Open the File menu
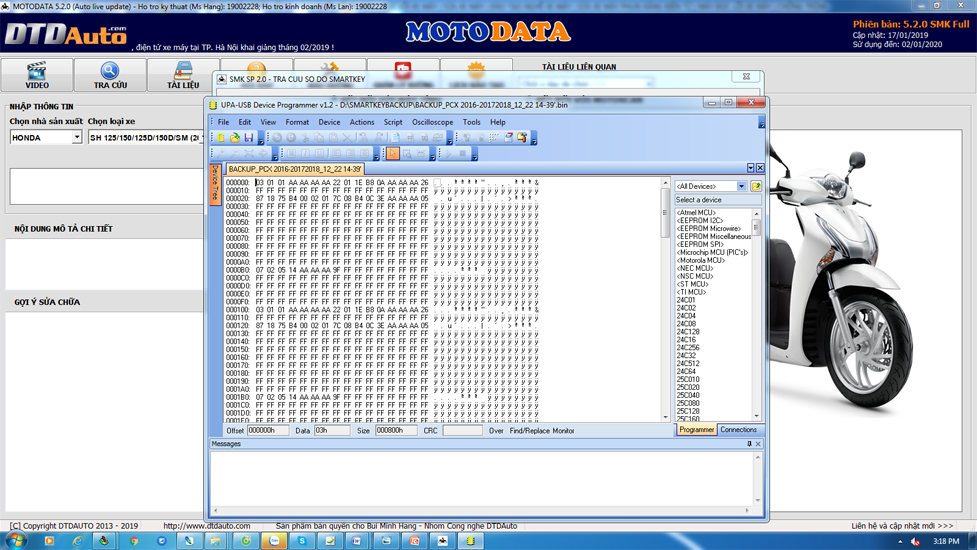The width and height of the screenshot is (977, 550). click(223, 122)
